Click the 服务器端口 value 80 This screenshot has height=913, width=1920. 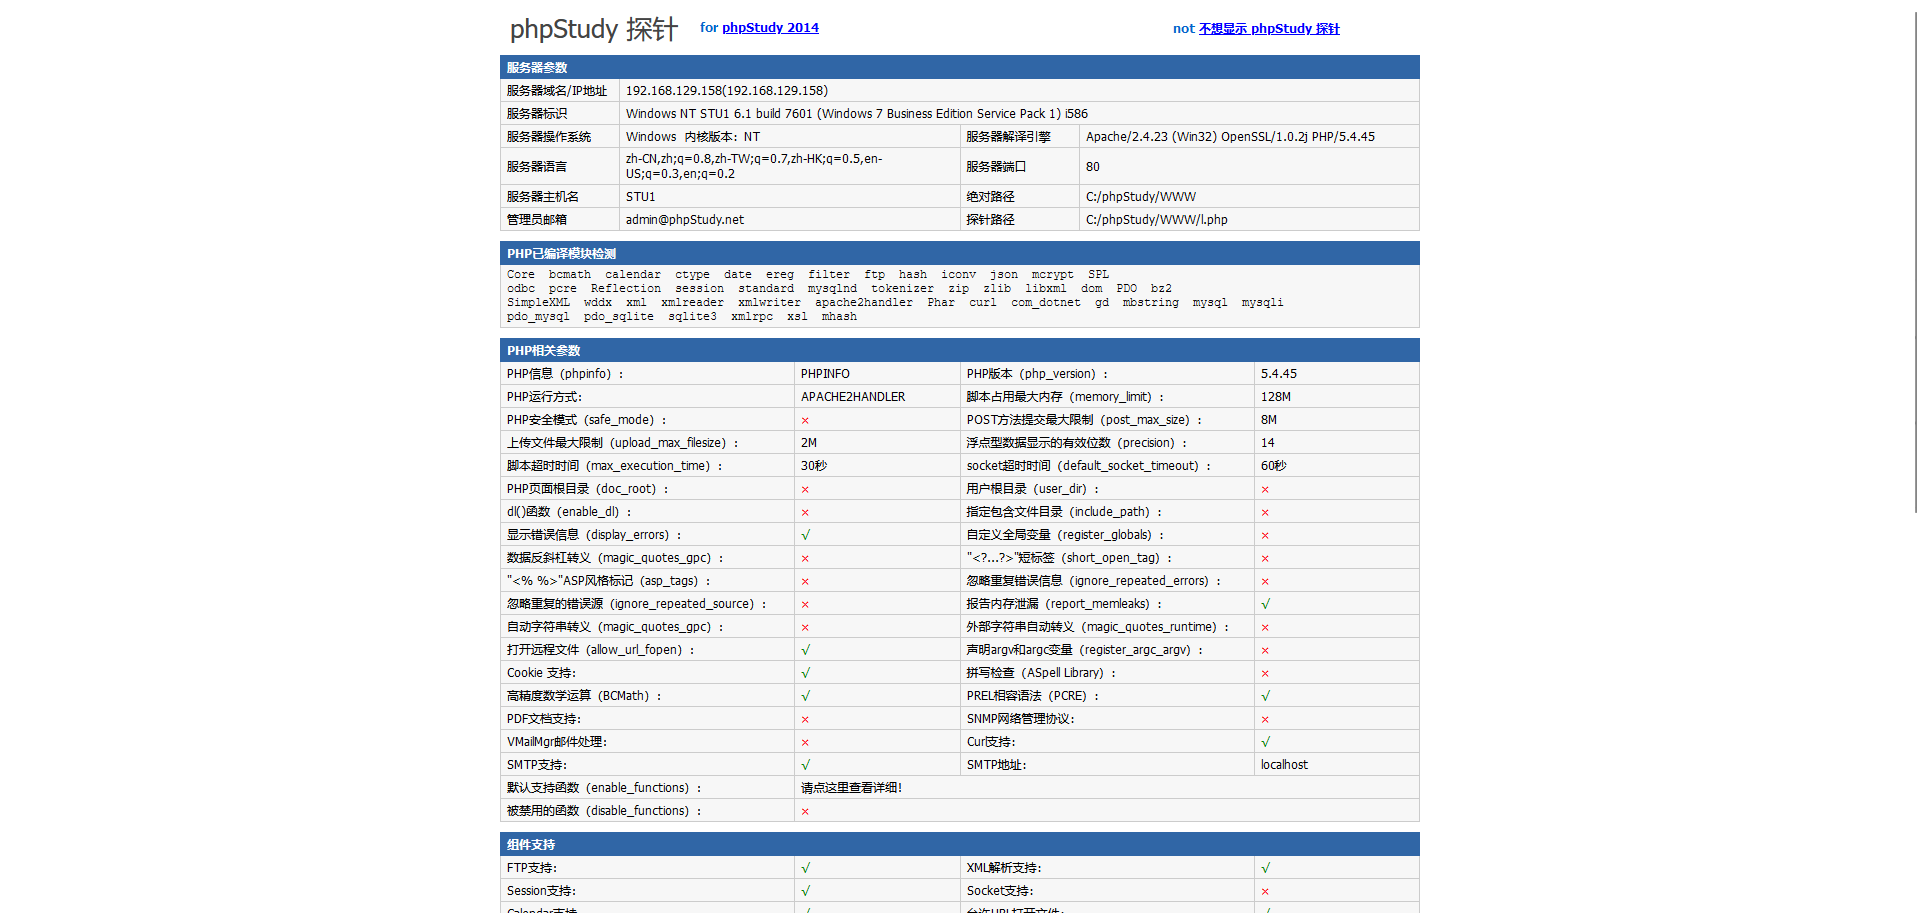tap(1093, 167)
